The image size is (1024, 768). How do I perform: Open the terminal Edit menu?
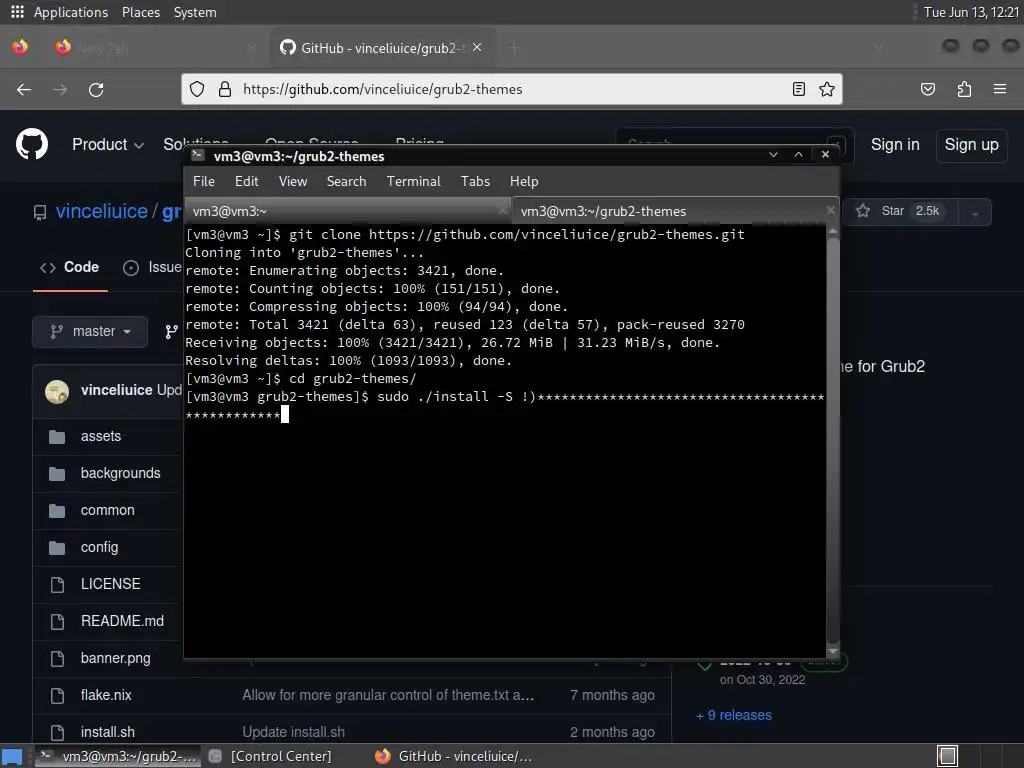[x=247, y=182]
